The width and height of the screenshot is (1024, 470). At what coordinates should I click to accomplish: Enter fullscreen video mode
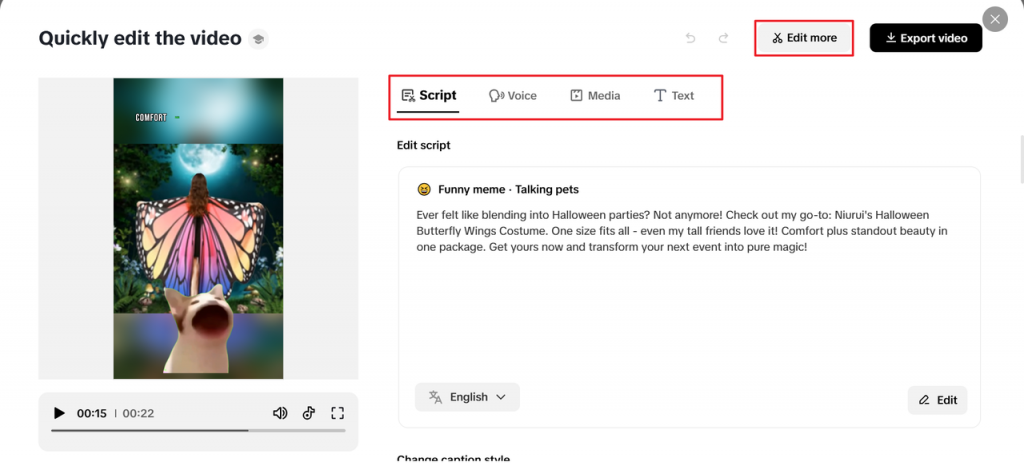click(x=337, y=413)
